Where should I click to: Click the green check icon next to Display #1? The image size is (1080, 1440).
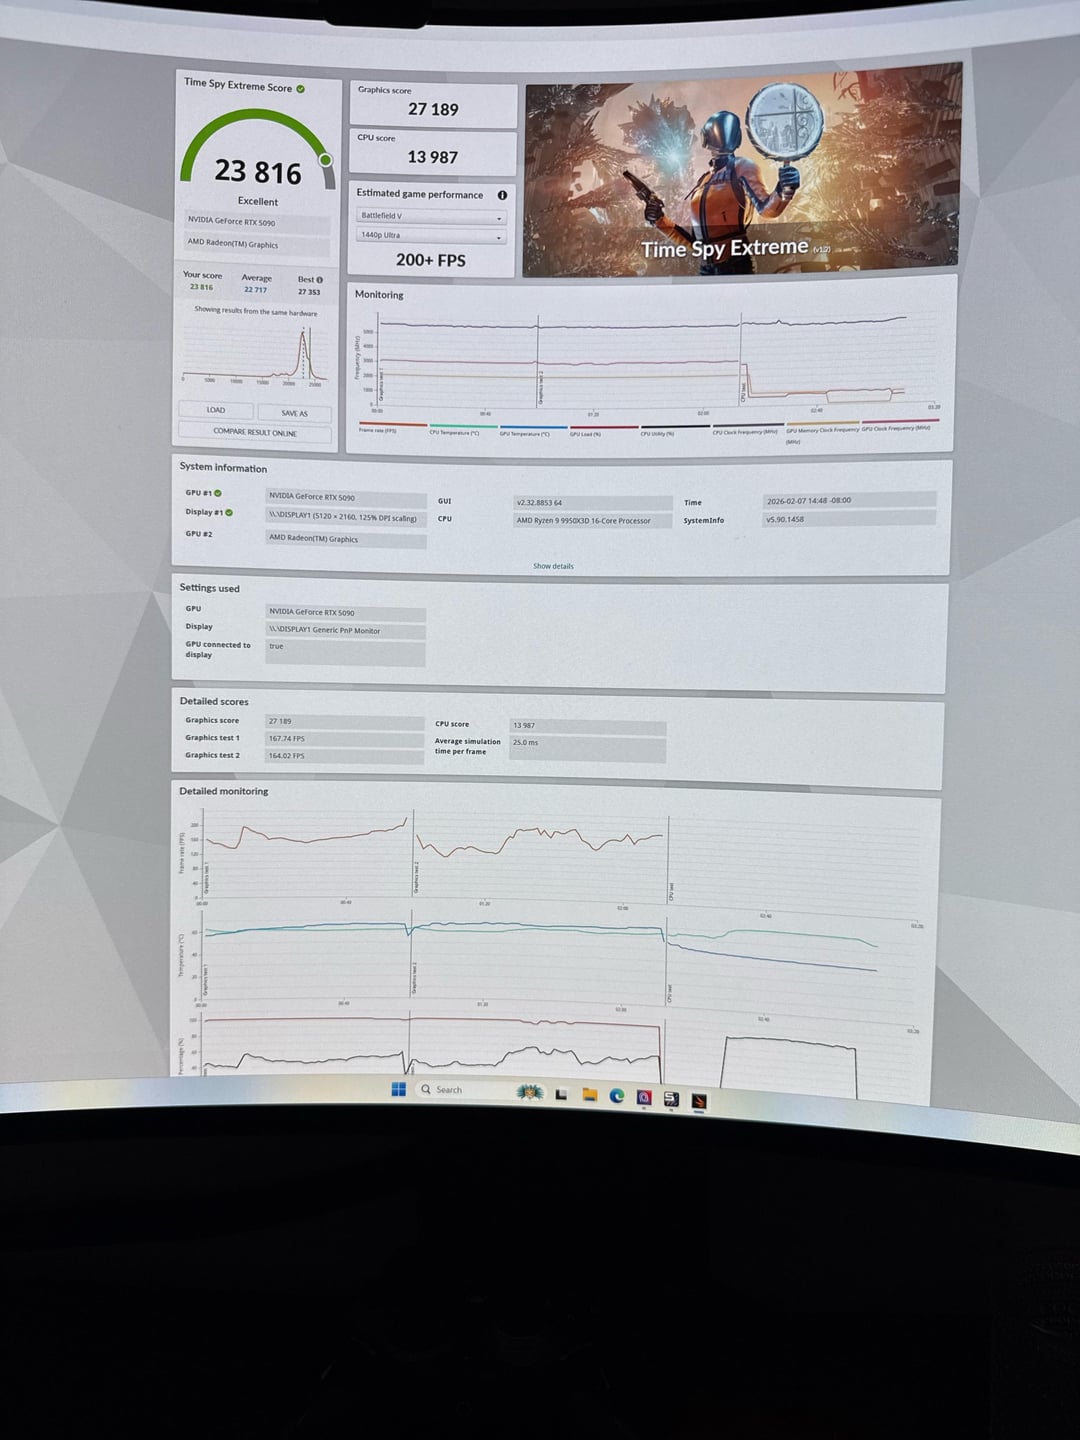(229, 513)
